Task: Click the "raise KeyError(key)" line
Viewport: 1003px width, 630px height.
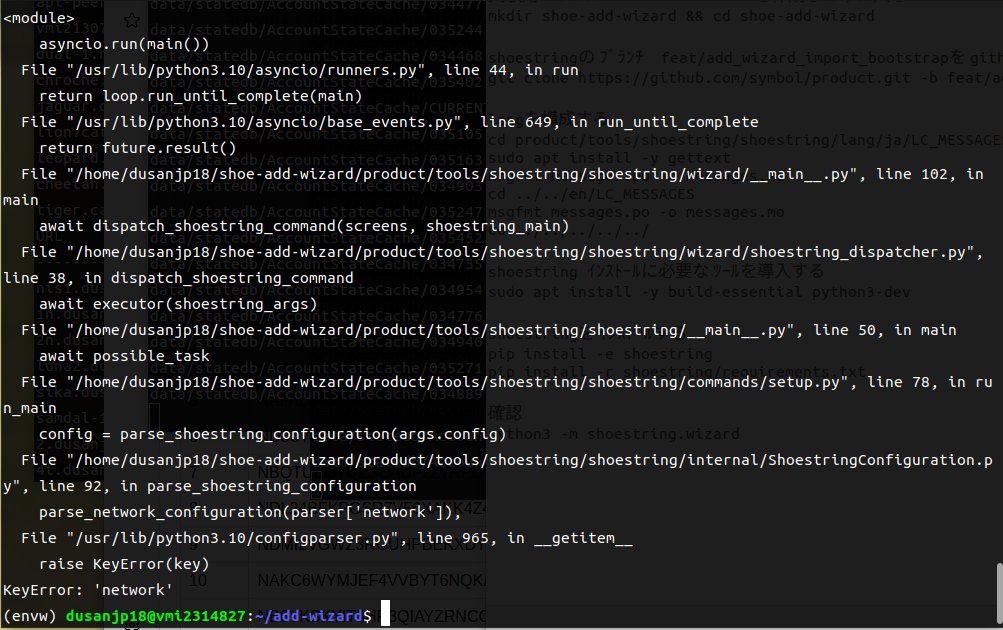Action: tap(124, 563)
